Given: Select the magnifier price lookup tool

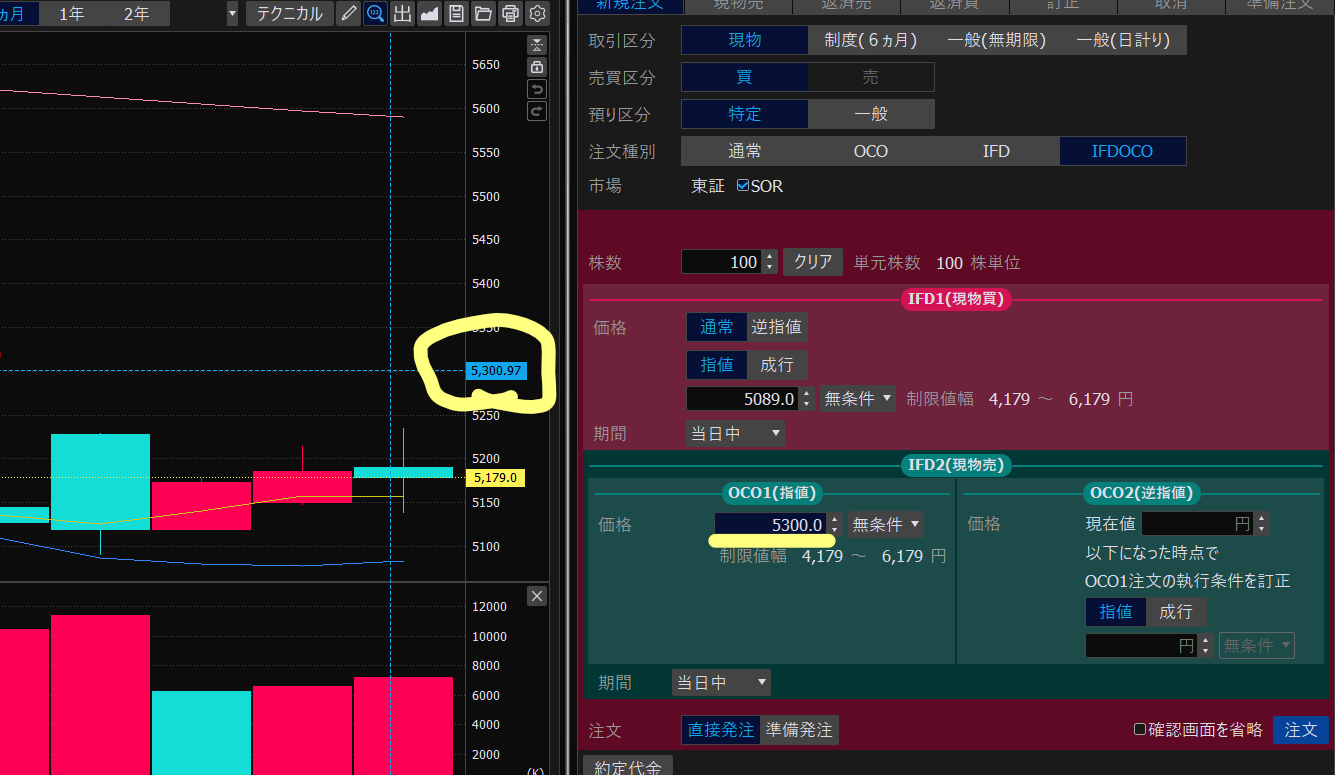Looking at the screenshot, I should point(375,13).
